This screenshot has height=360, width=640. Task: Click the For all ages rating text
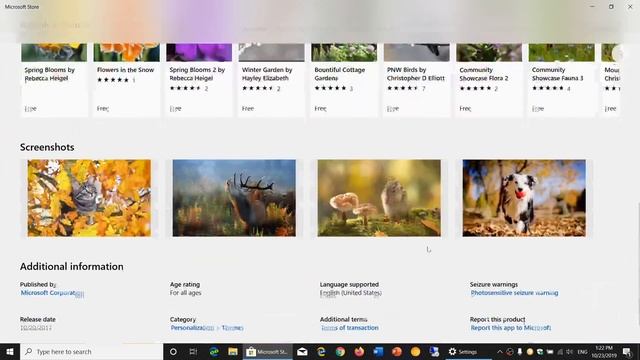point(185,293)
